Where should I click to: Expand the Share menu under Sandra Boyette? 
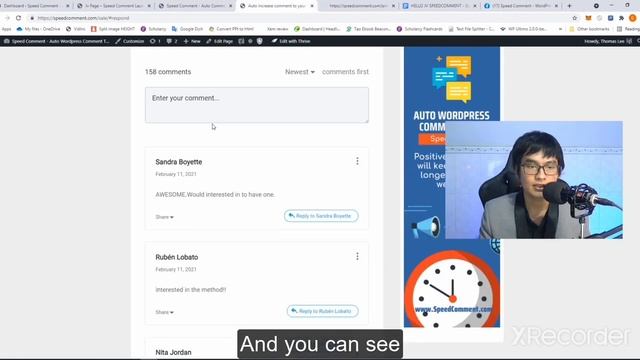click(x=164, y=217)
